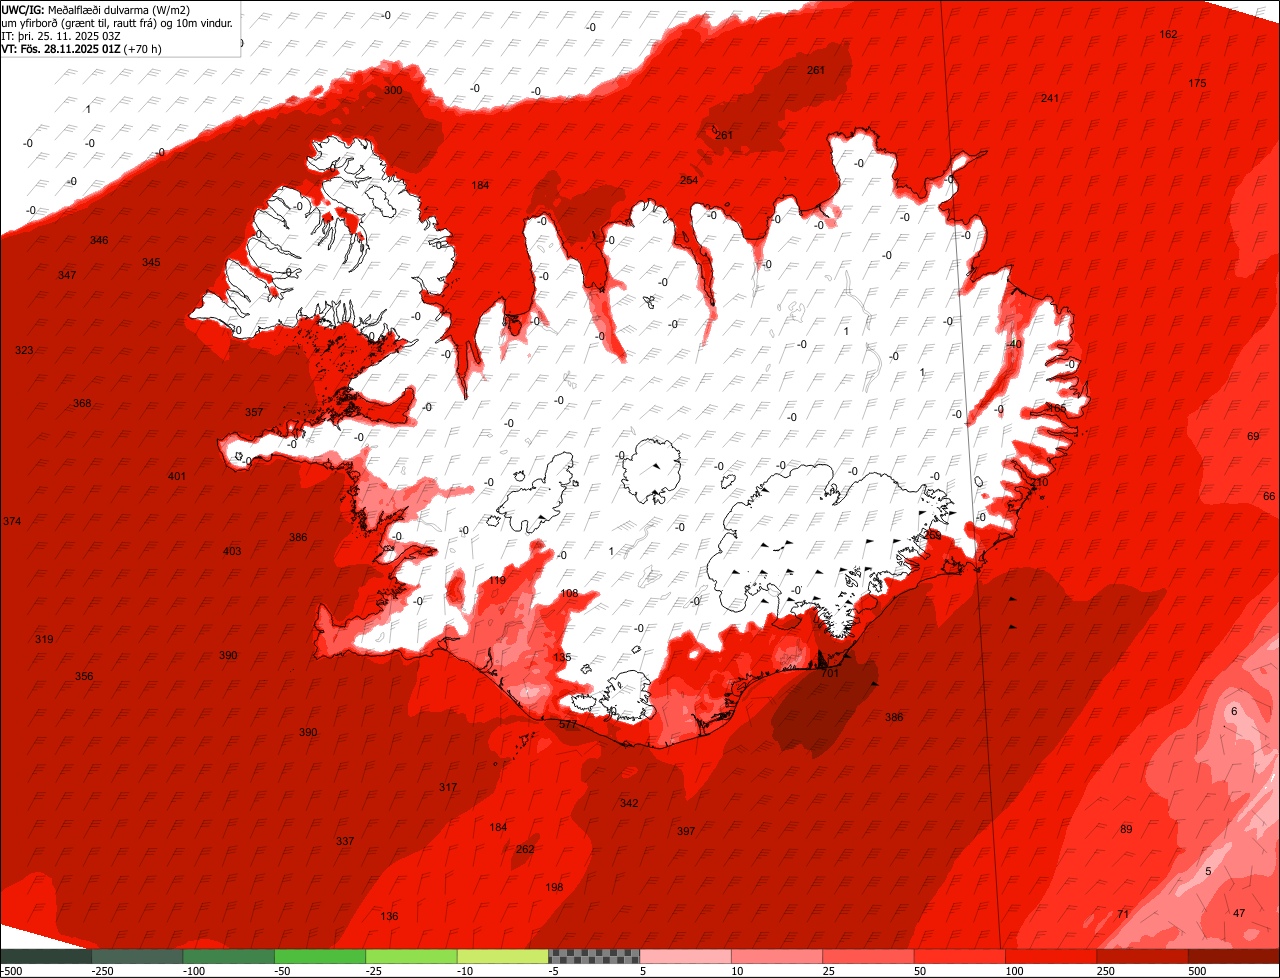Click the title line 'UWC/IG: Meðalflæði dulvarma (W/m2)'
This screenshot has width=1280, height=978.
click(x=96, y=9)
